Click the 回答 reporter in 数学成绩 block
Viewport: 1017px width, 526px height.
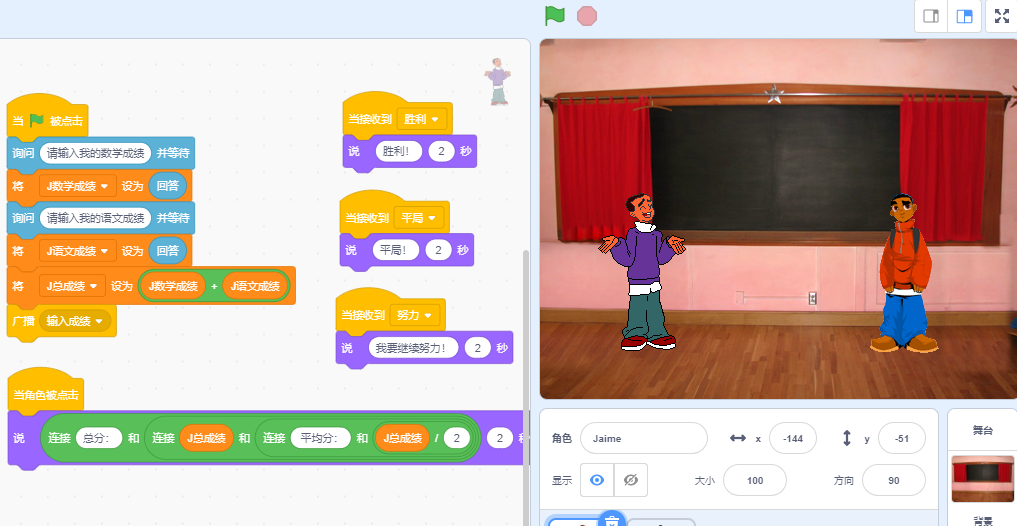click(x=167, y=186)
